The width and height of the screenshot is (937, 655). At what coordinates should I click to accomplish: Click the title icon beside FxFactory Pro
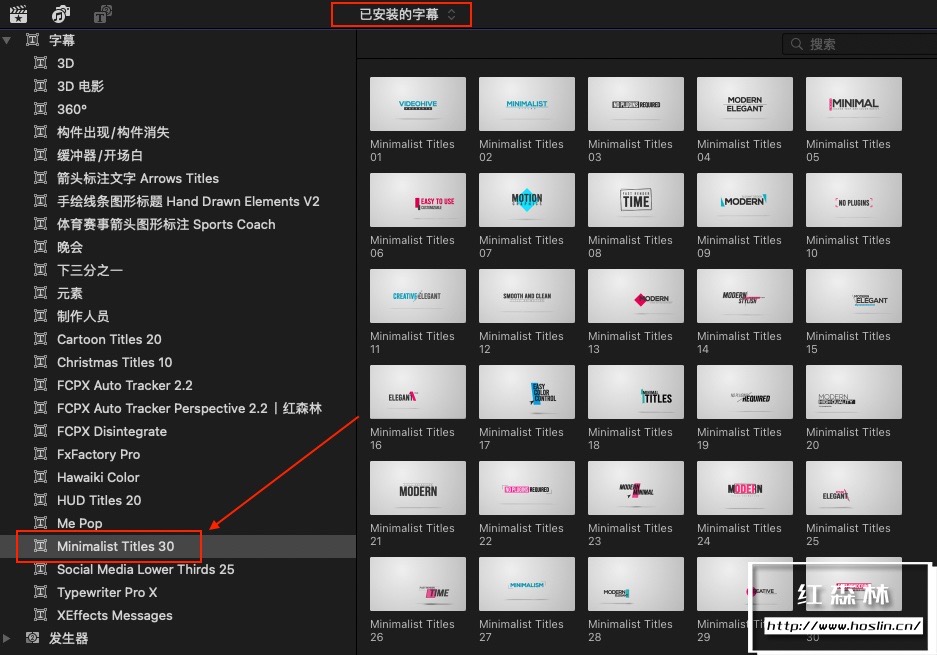[40, 454]
